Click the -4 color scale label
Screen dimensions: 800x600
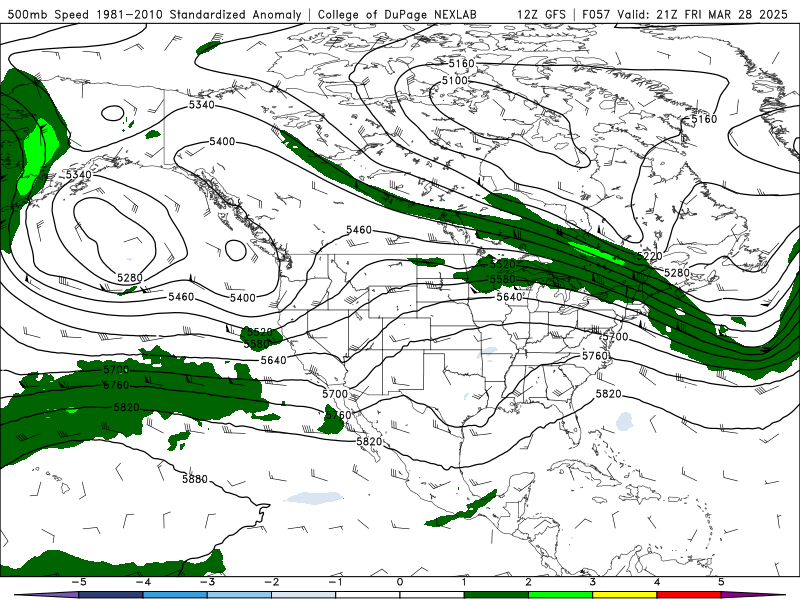[x=142, y=582]
